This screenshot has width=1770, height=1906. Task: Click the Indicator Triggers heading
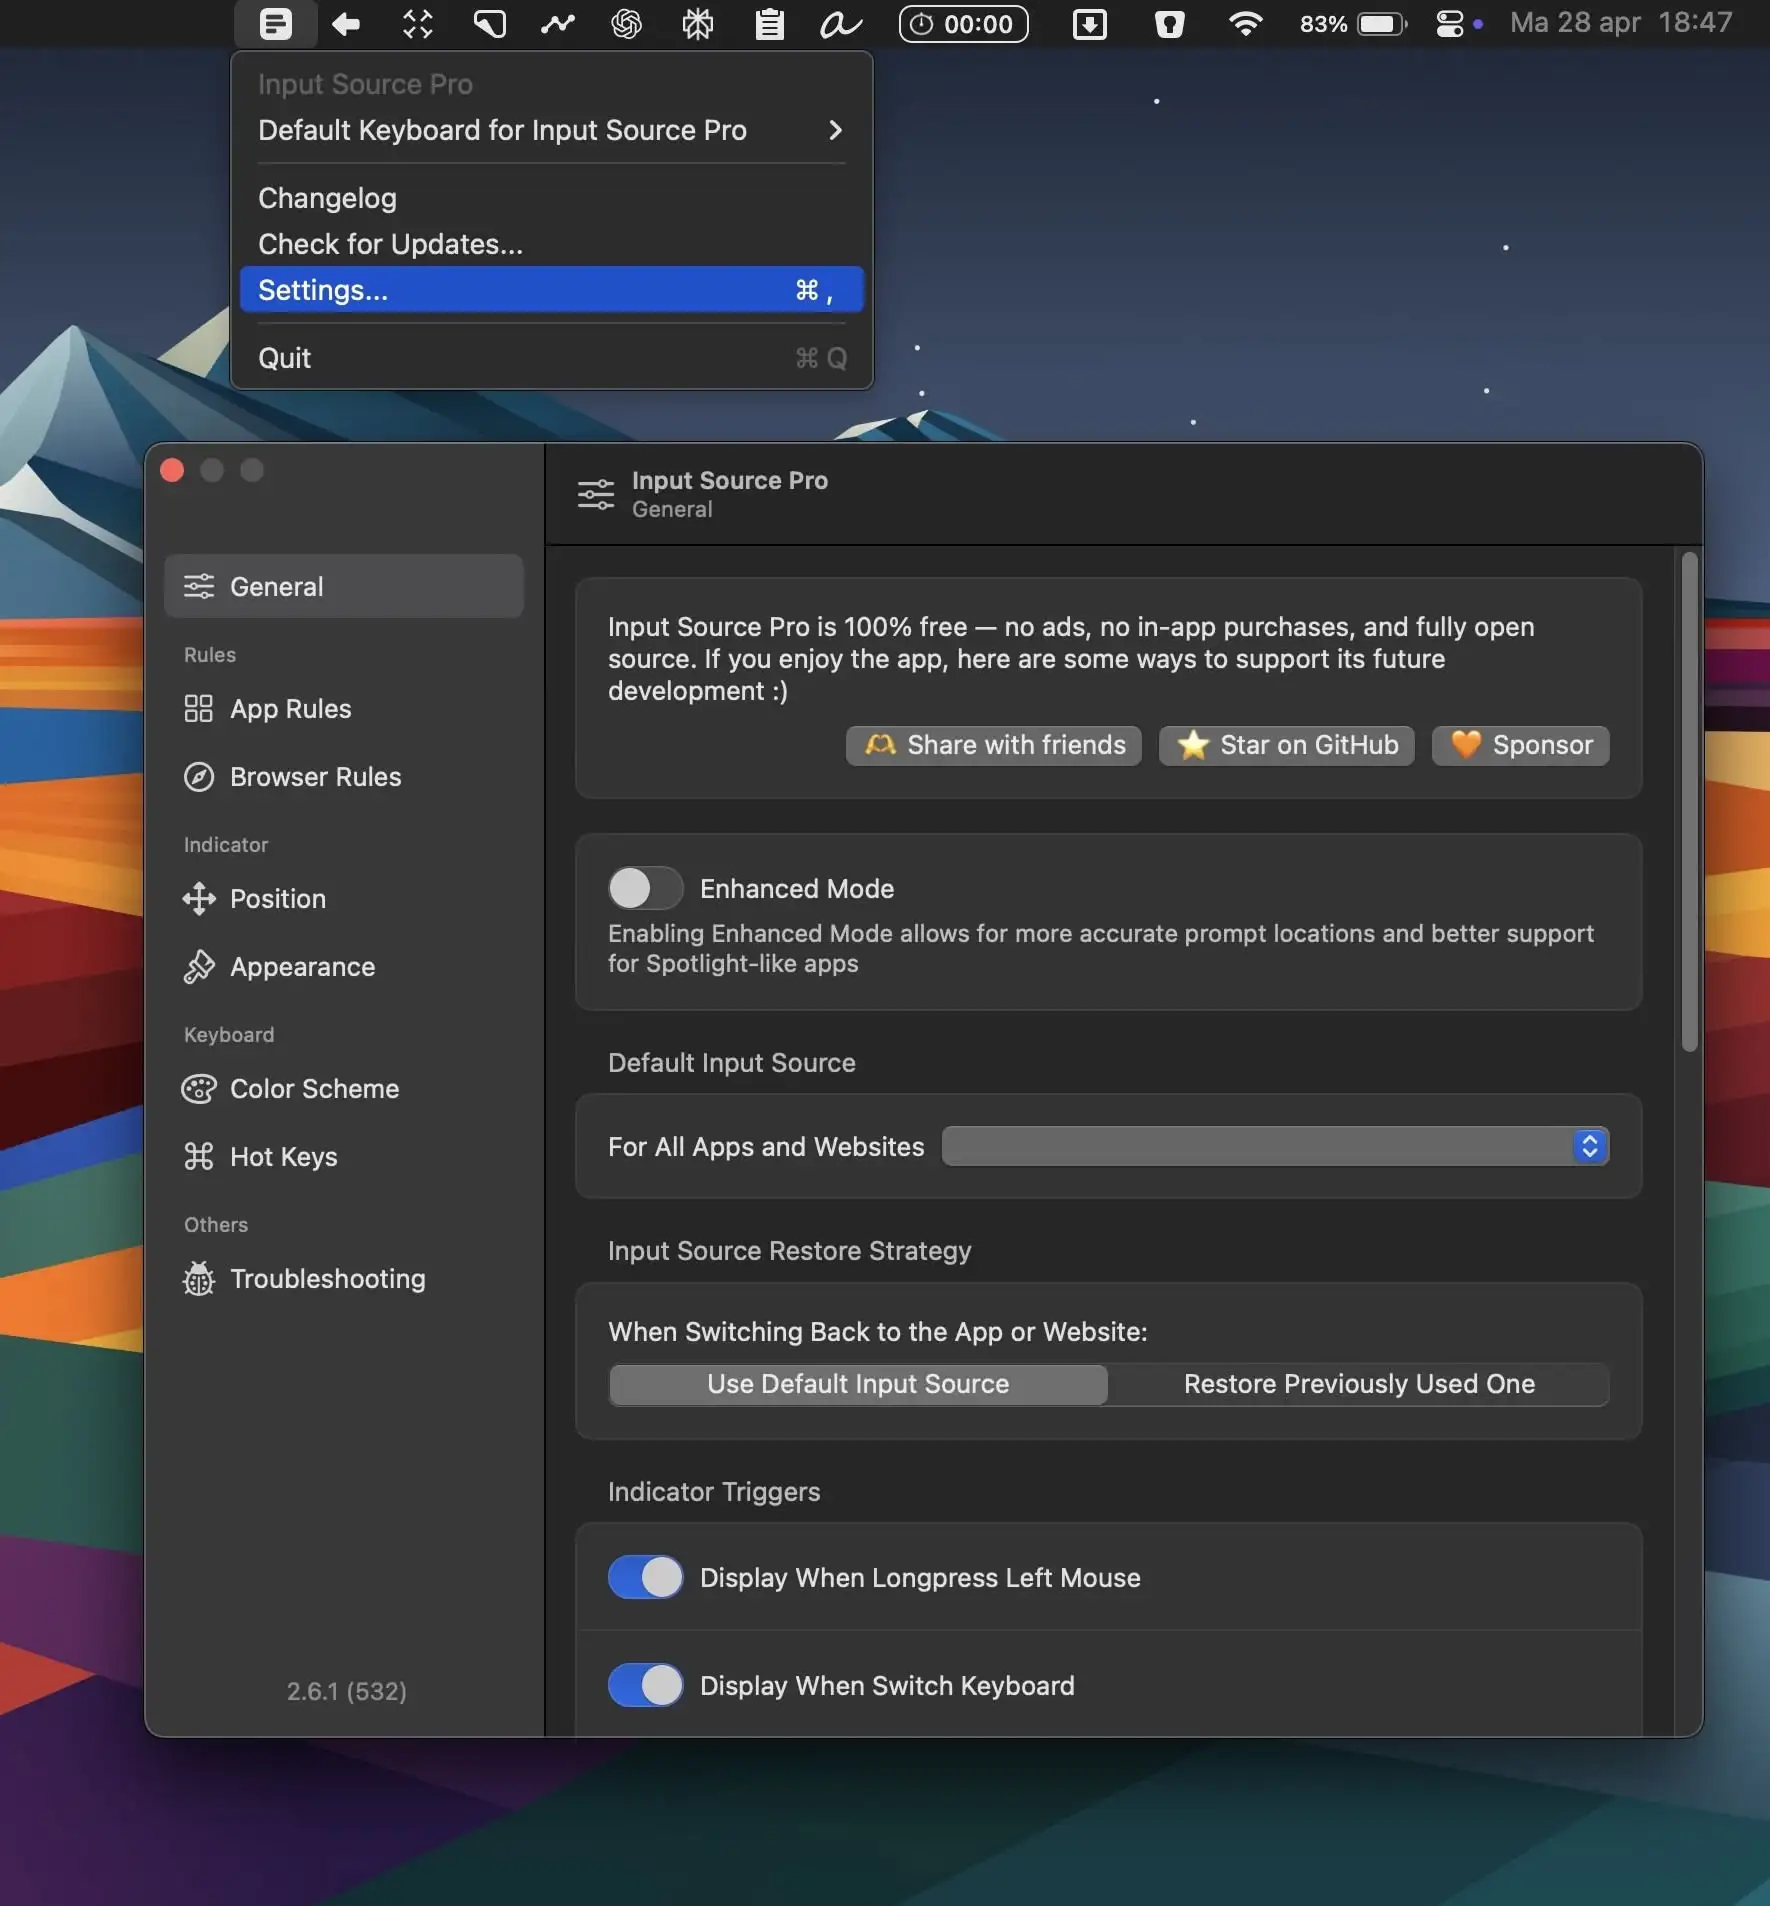click(x=714, y=1491)
